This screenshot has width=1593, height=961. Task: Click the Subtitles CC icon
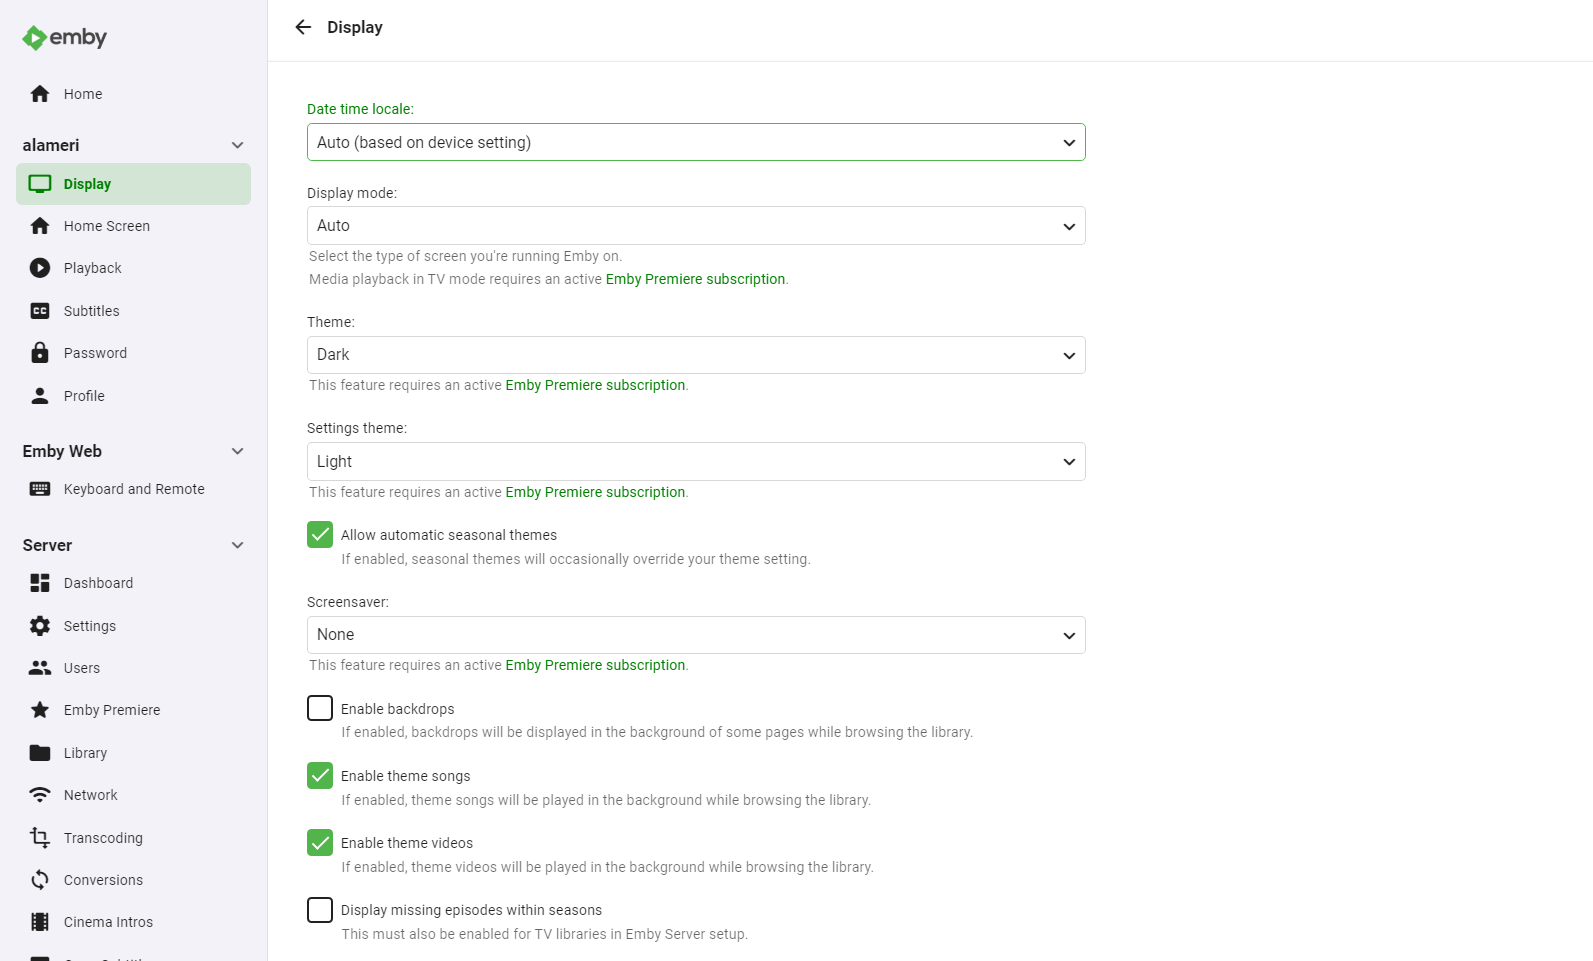point(40,311)
